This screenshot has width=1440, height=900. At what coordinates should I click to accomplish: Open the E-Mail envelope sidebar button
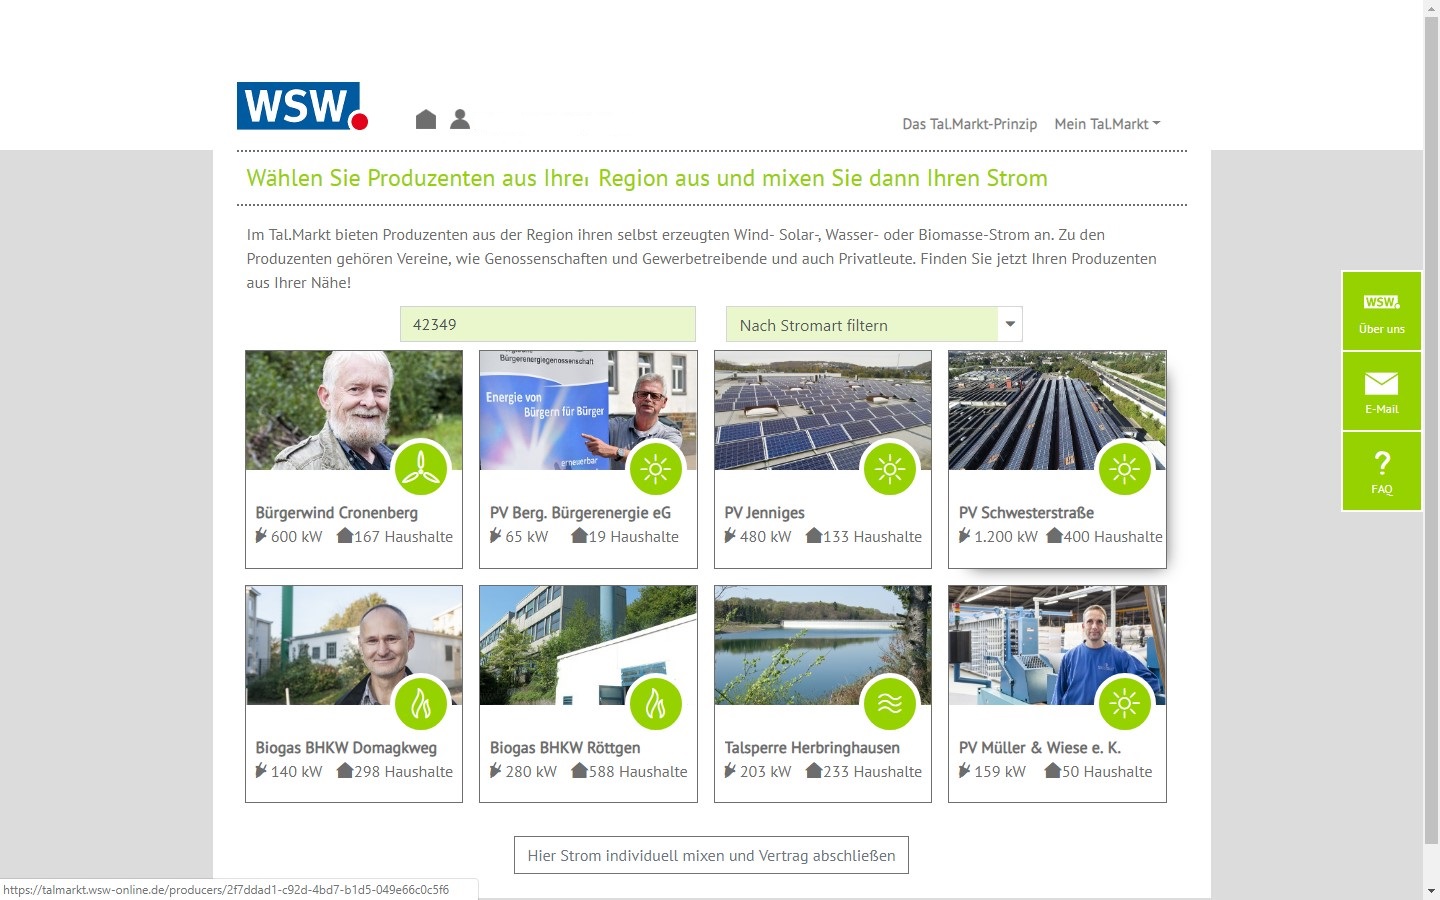[1381, 391]
